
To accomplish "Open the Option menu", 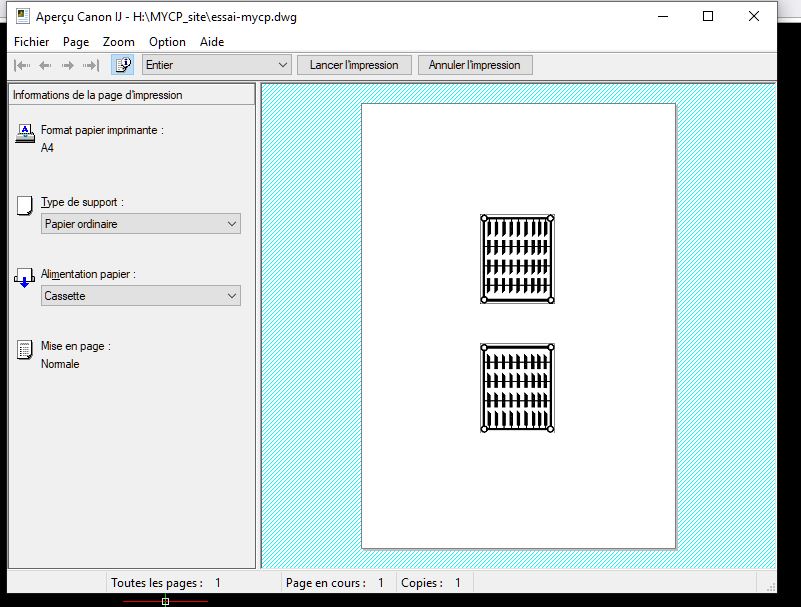I will [x=167, y=42].
